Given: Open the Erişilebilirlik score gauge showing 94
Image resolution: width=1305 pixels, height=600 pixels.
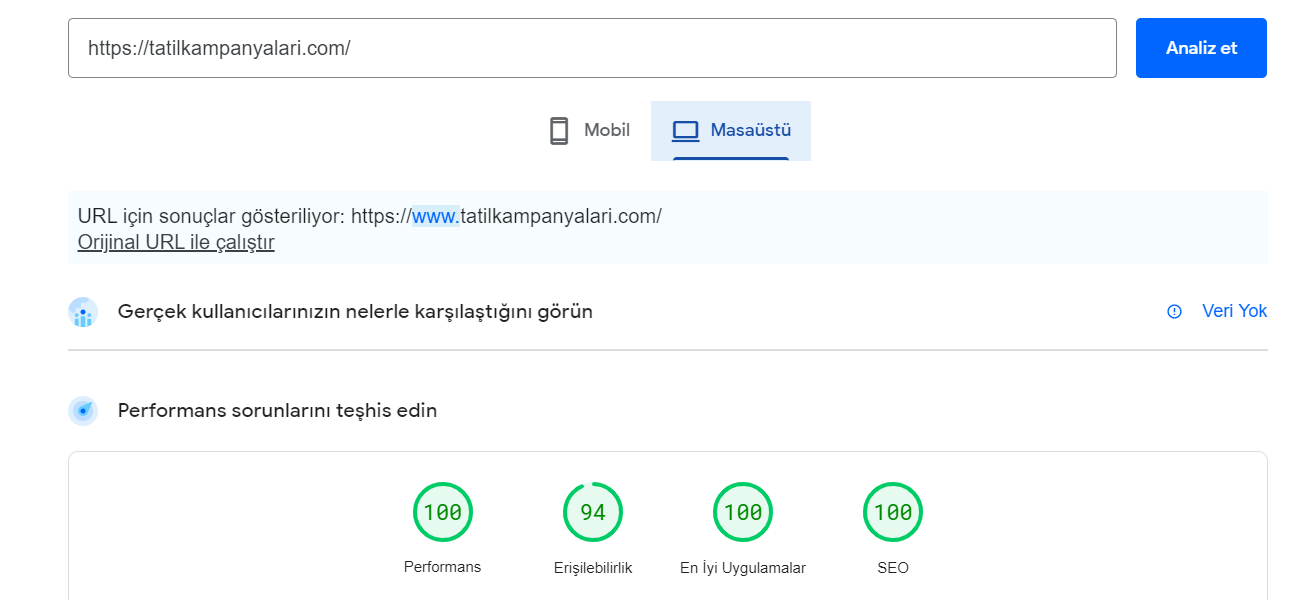Looking at the screenshot, I should coord(593,512).
